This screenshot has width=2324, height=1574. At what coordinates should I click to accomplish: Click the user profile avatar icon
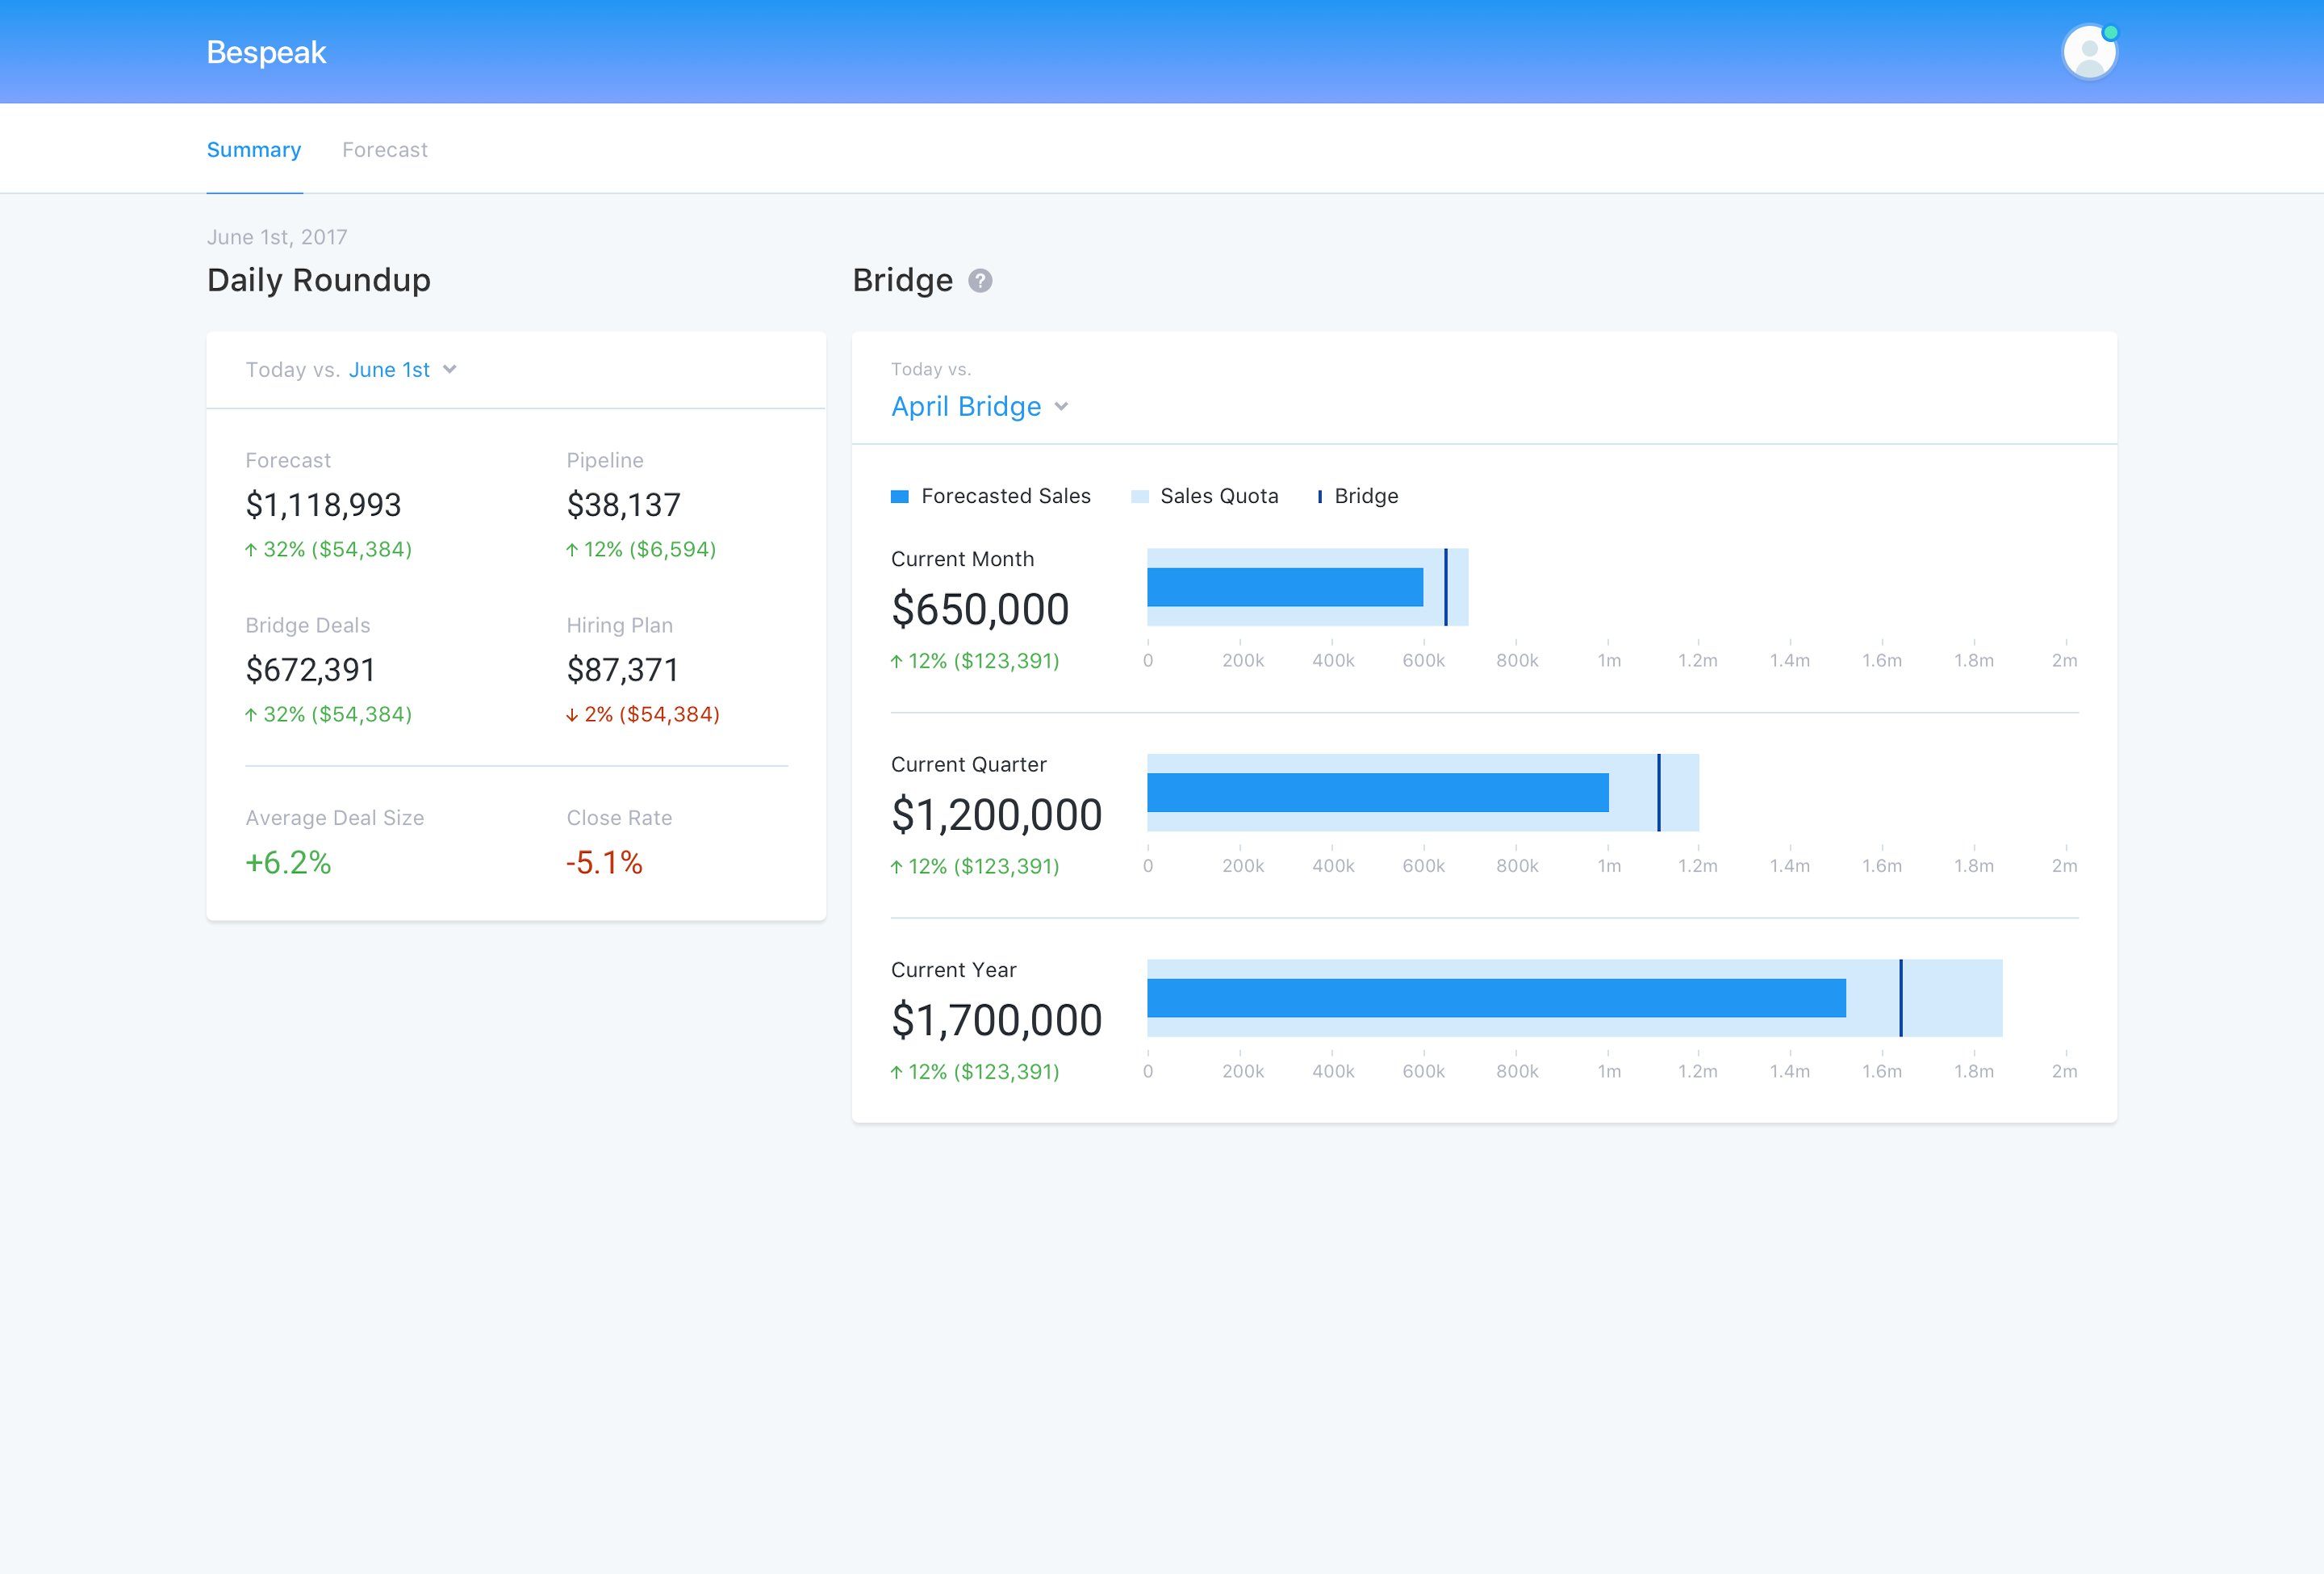pos(2088,53)
